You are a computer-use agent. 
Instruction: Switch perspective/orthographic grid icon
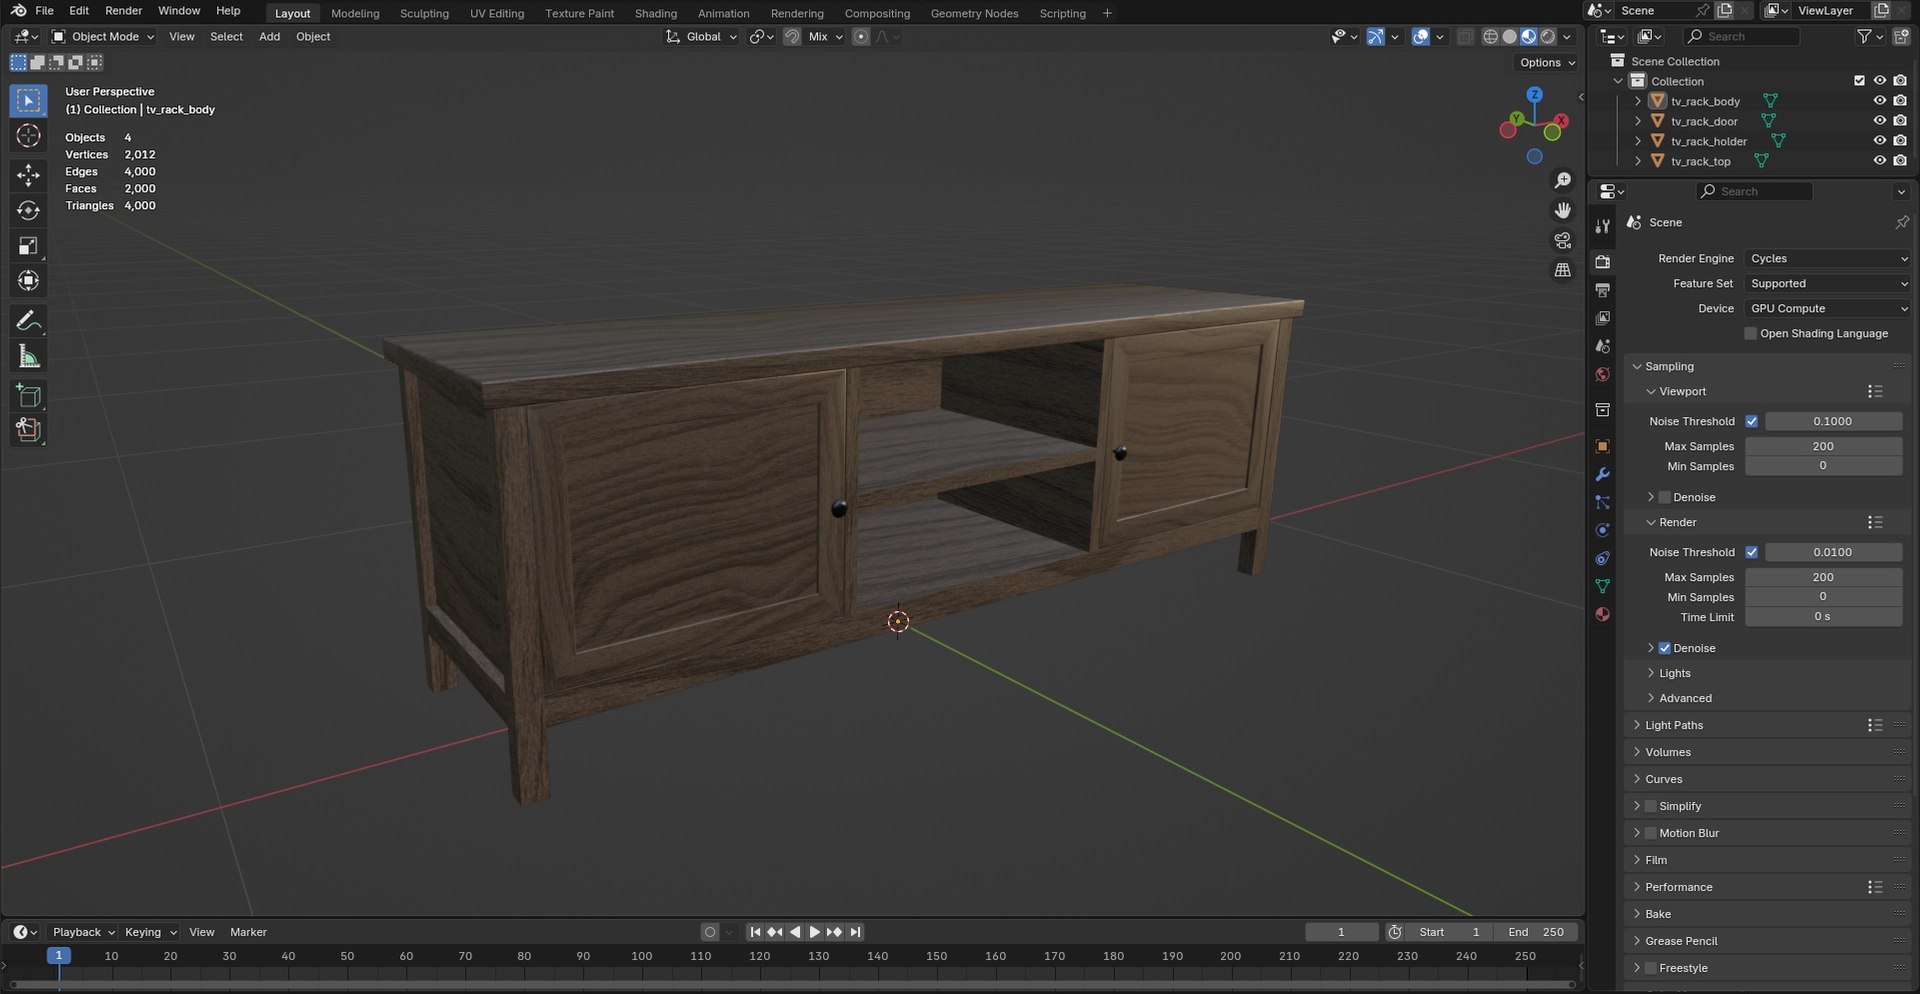pyautogui.click(x=1562, y=271)
